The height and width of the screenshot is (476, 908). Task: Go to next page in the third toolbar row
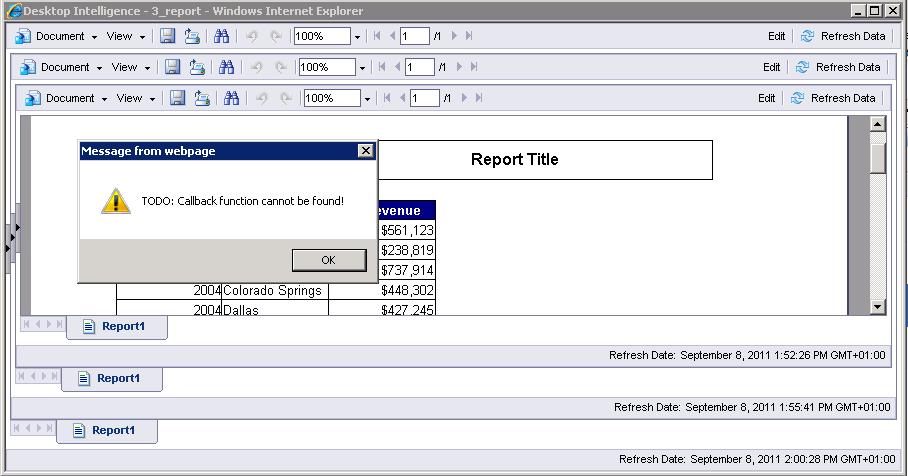point(464,98)
